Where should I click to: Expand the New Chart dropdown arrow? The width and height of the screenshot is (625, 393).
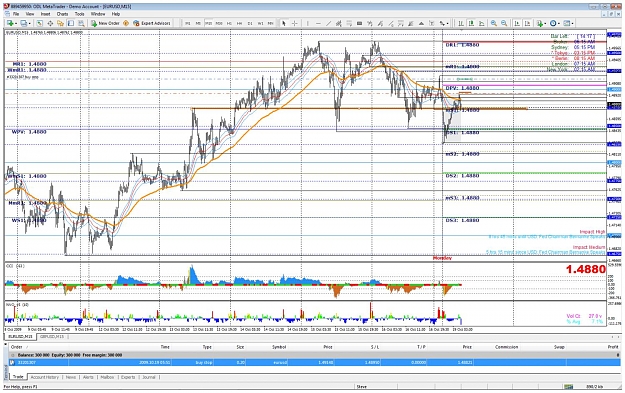pyautogui.click(x=16, y=24)
